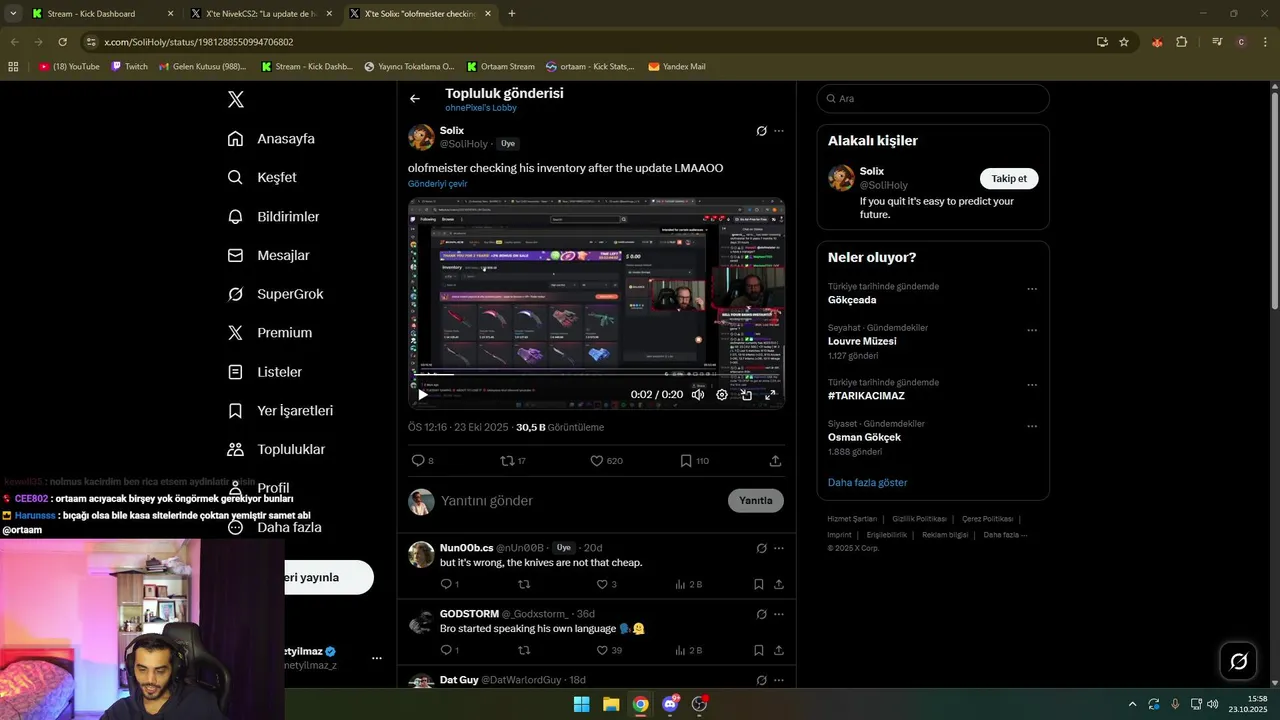Open the Twitch bookmark

point(129,67)
